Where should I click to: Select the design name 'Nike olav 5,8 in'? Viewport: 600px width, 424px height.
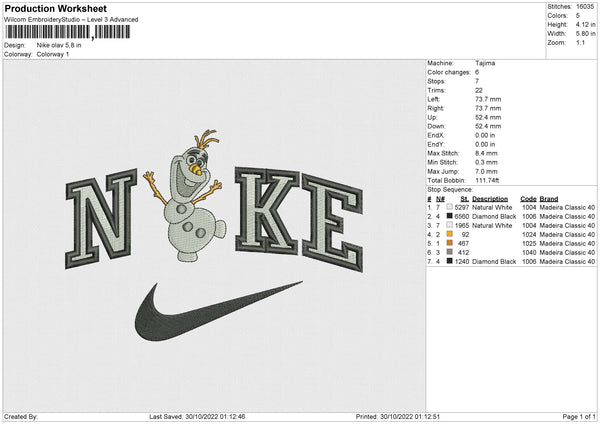(x=59, y=45)
